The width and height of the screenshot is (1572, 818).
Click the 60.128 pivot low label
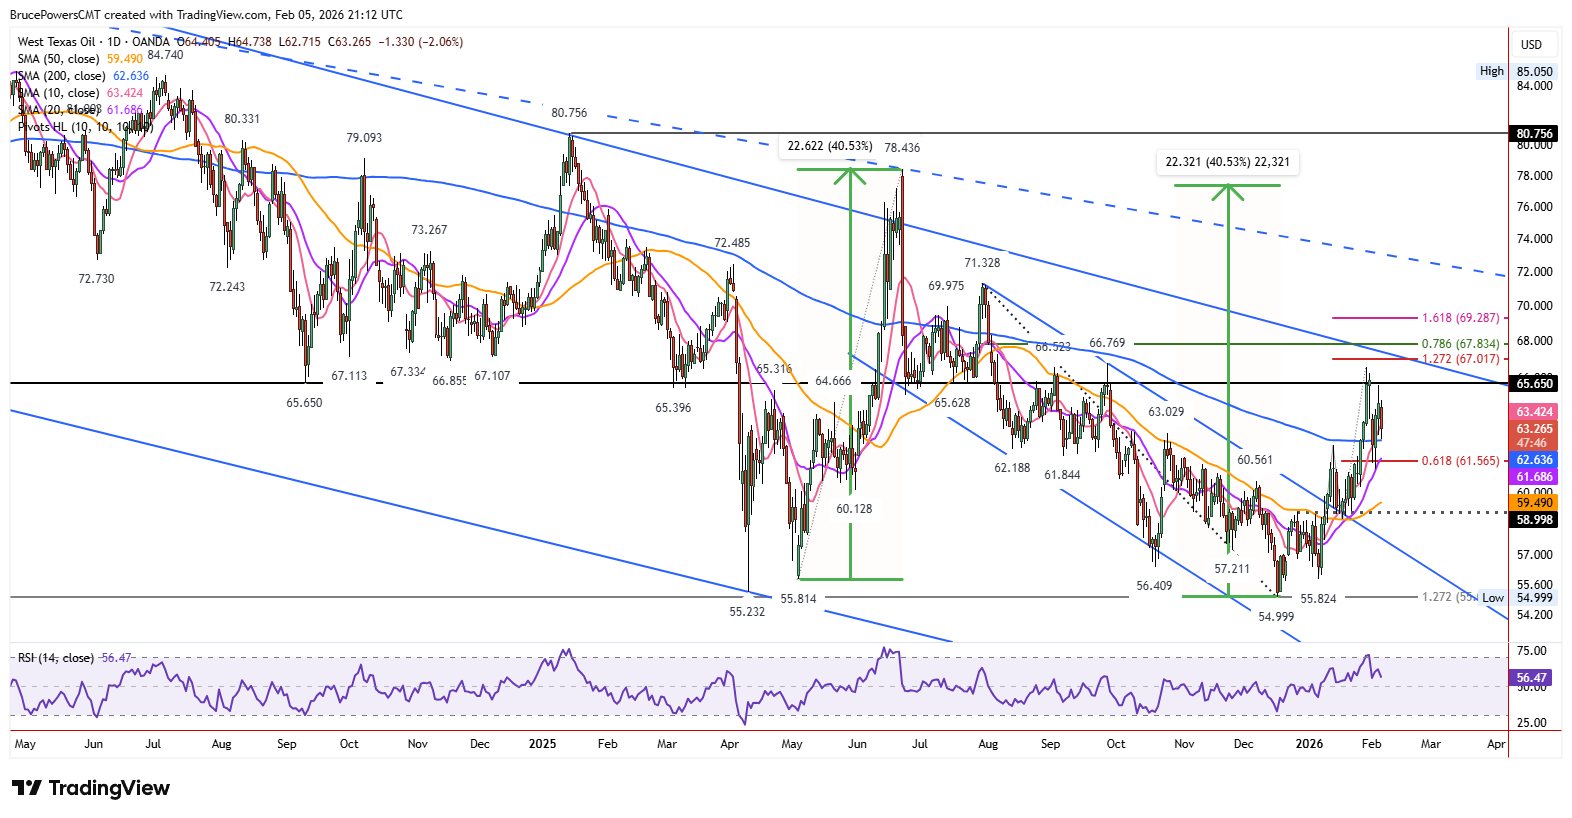click(x=854, y=509)
